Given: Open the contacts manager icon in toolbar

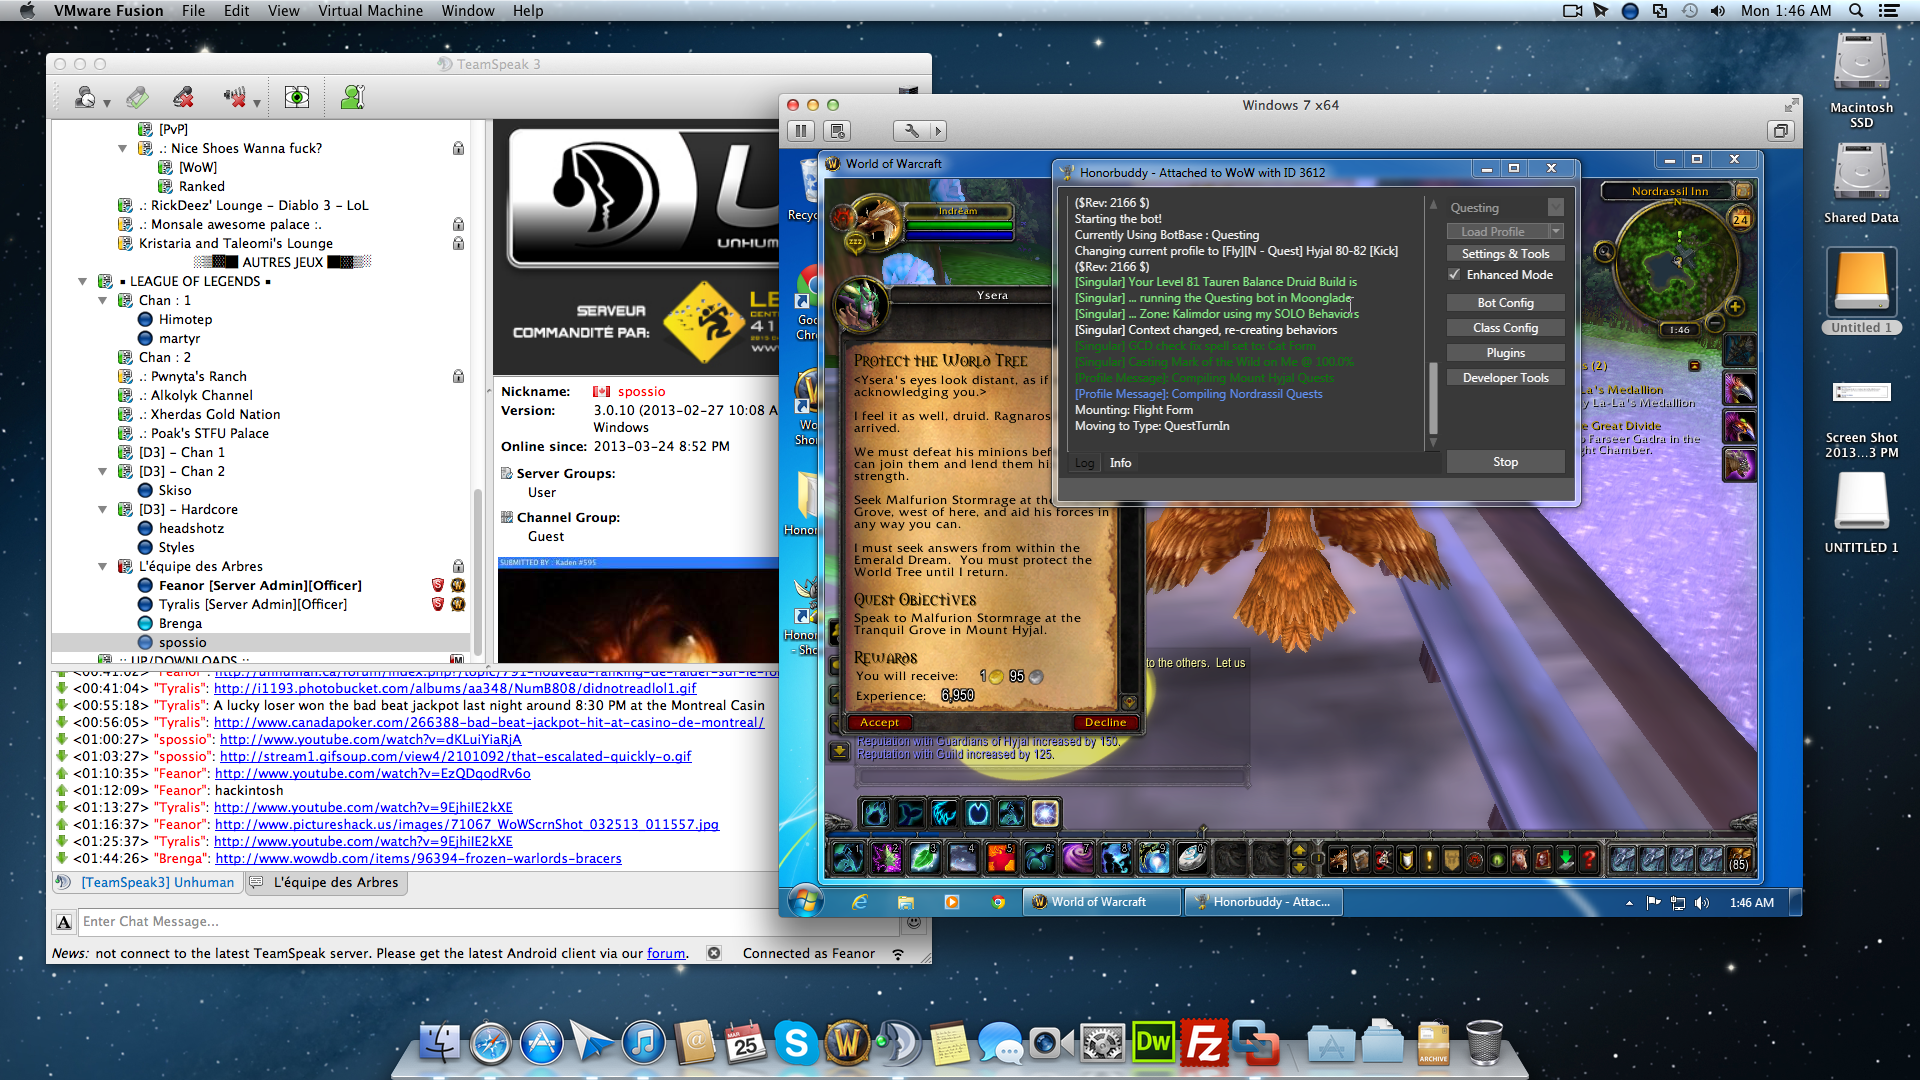Looking at the screenshot, I should (353, 97).
